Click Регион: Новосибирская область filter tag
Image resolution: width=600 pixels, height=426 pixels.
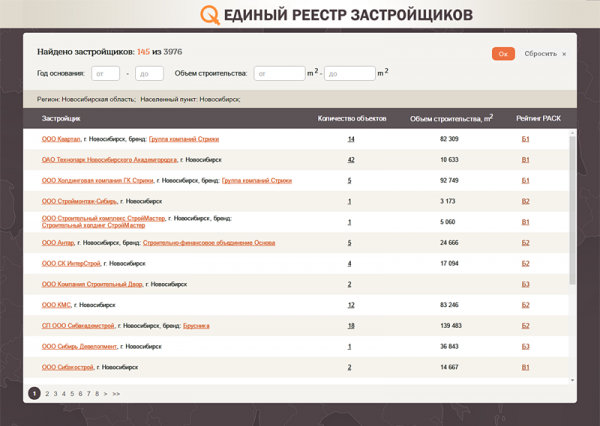(x=86, y=99)
